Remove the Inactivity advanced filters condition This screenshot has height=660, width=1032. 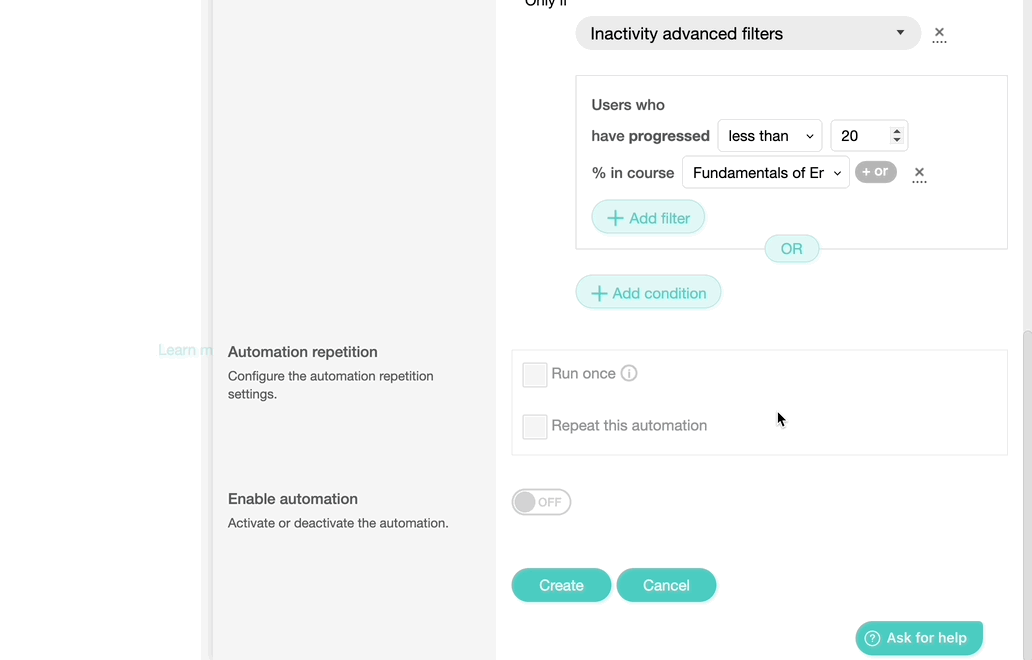(x=939, y=33)
